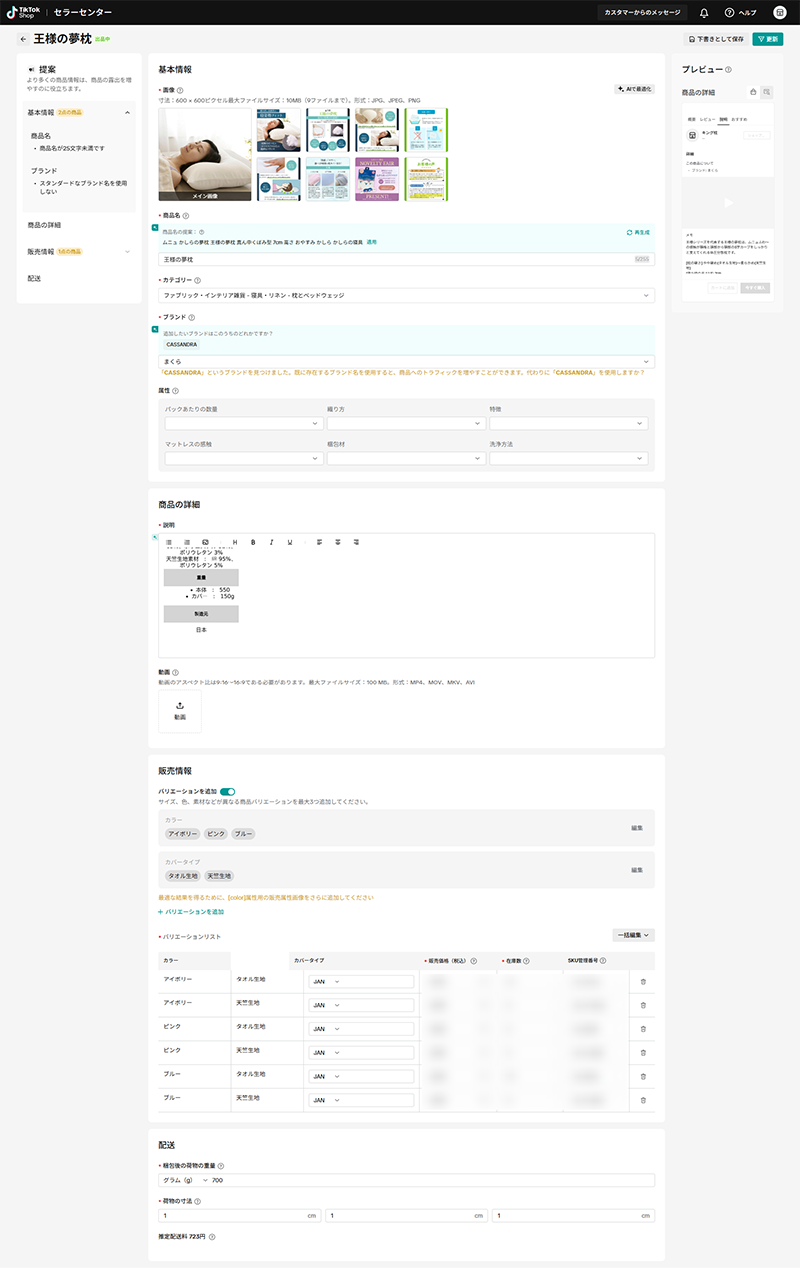This screenshot has height=1269, width=800.
Task: Click the TikTok Shop logo
Action: pyautogui.click(x=21, y=12)
